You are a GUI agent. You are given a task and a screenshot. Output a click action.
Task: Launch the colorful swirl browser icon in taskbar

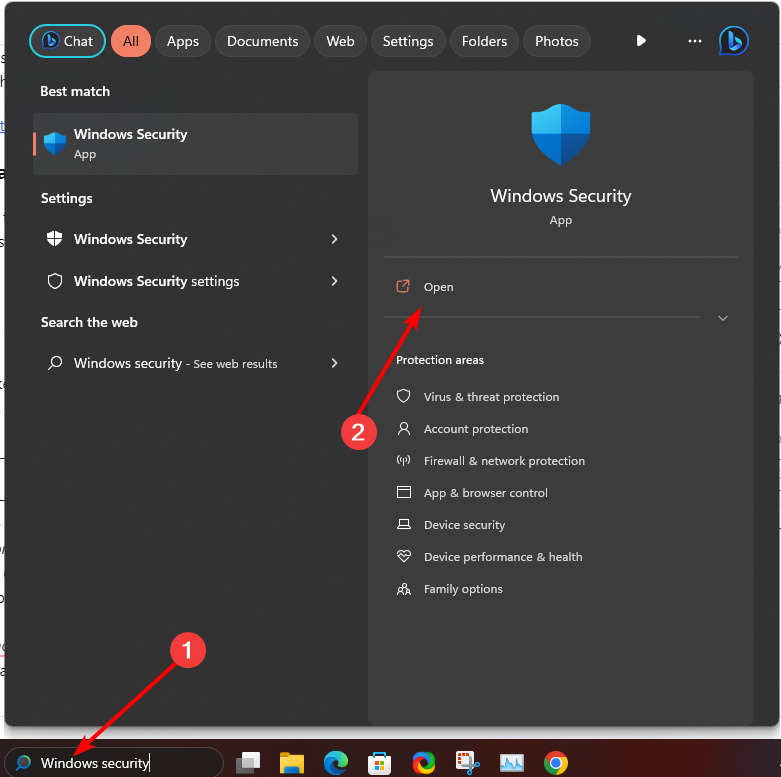[424, 763]
